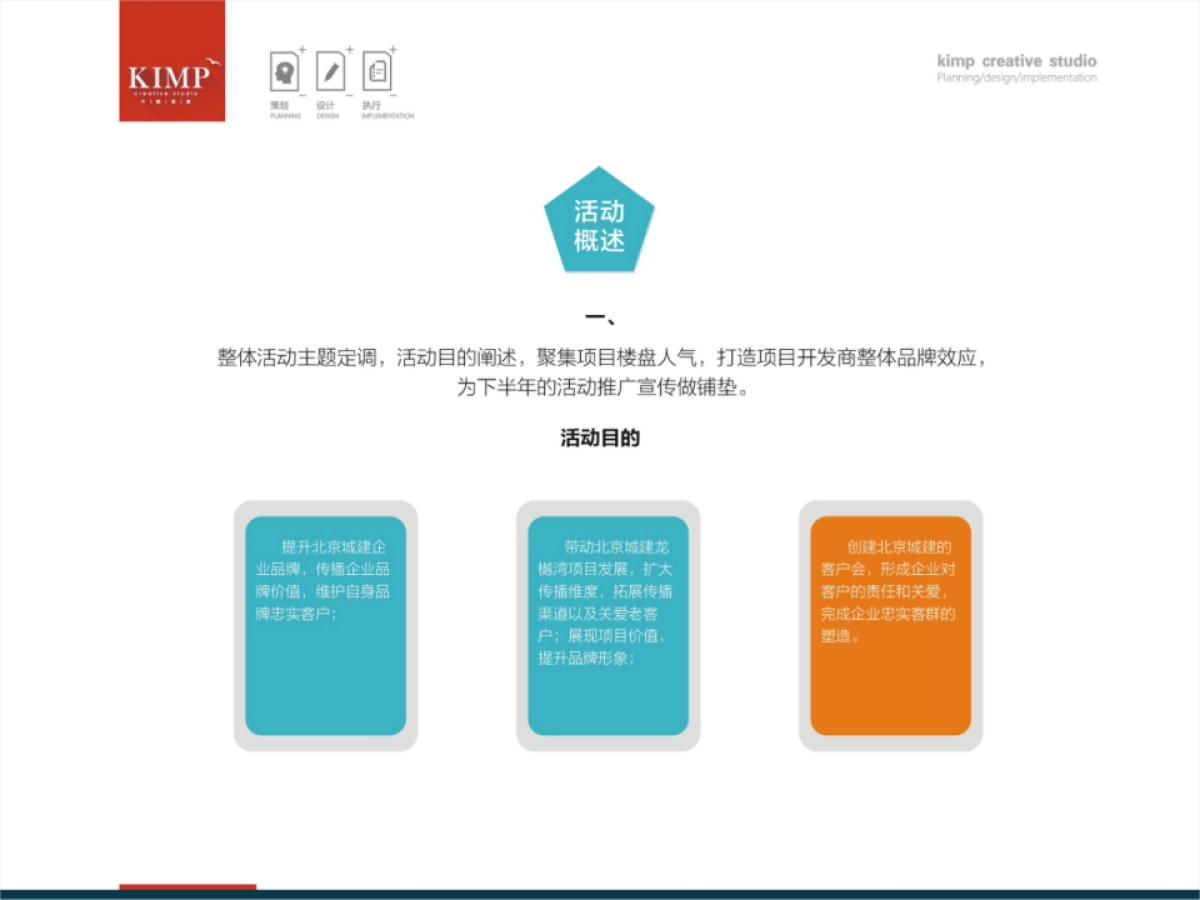The image size is (1200, 900).
Task: Click the 活动目的 heading
Action: (x=600, y=438)
